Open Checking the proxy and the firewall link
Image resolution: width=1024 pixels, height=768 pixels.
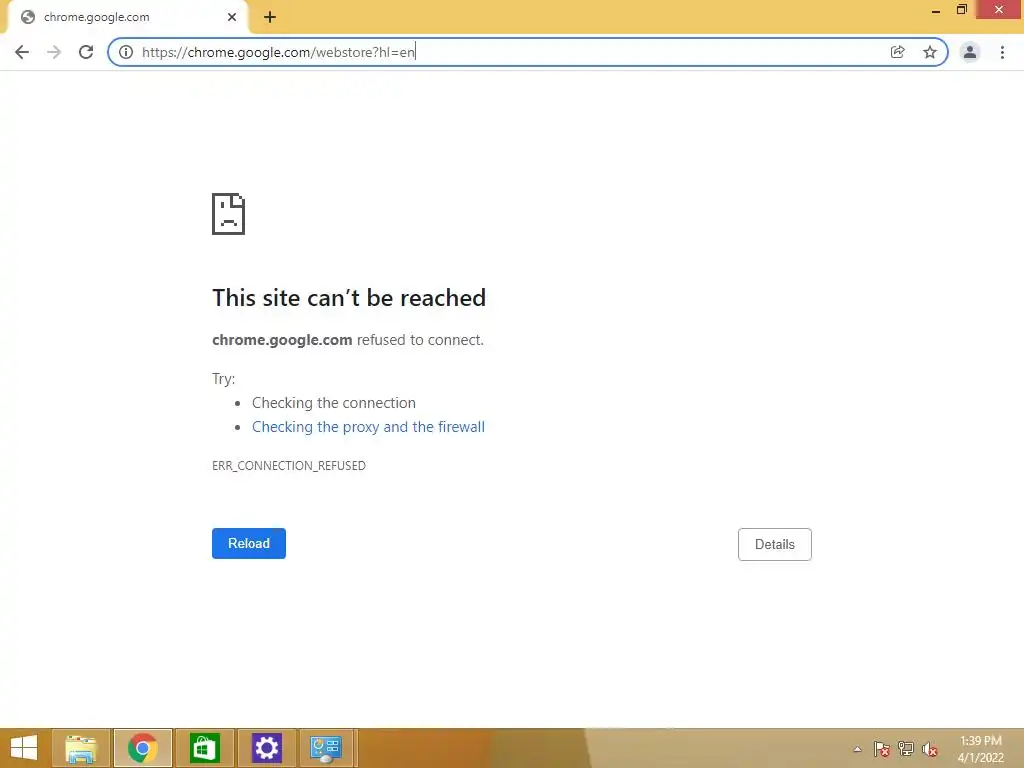368,427
